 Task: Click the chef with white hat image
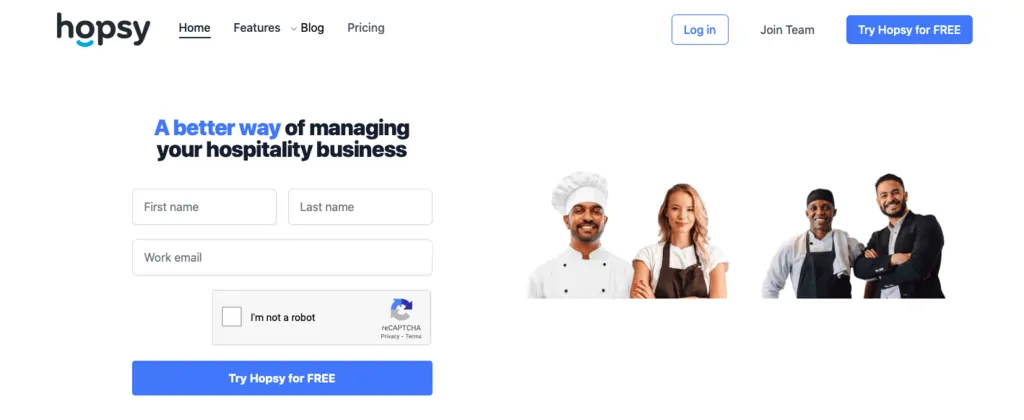click(x=580, y=236)
